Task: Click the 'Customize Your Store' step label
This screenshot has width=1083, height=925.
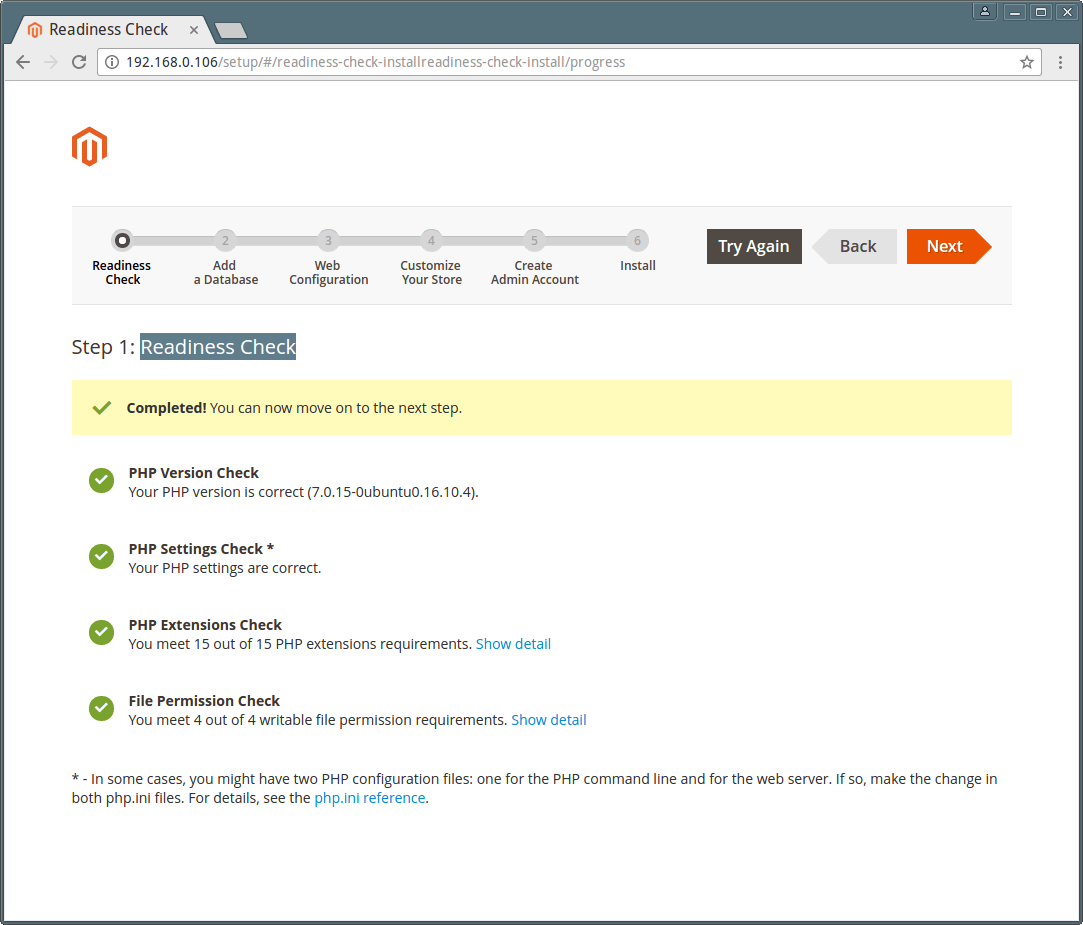Action: 431,272
